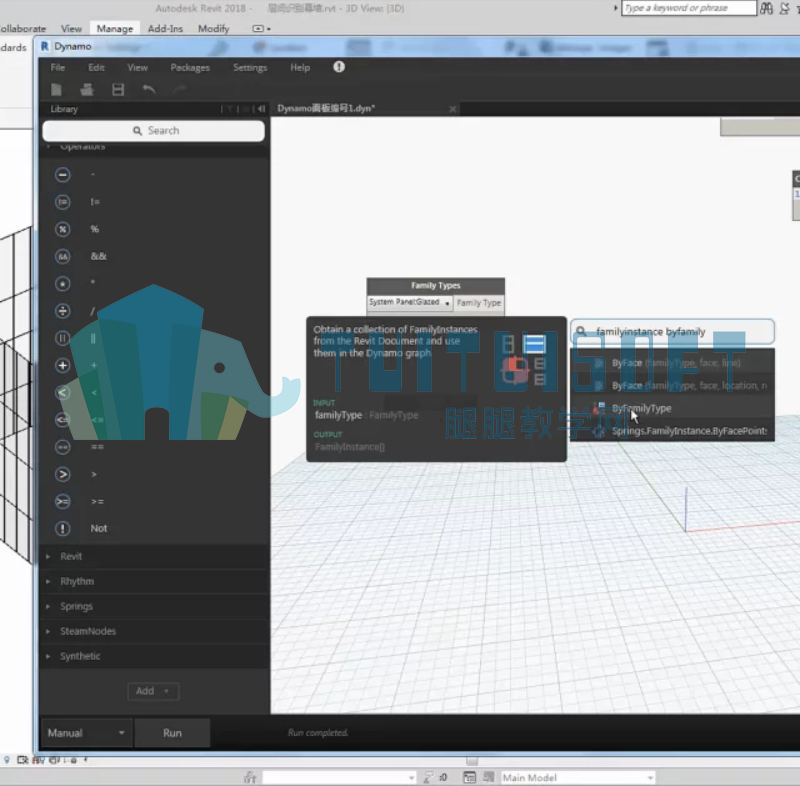Click the Undo arrow in Dynamo toolbar

click(x=149, y=90)
